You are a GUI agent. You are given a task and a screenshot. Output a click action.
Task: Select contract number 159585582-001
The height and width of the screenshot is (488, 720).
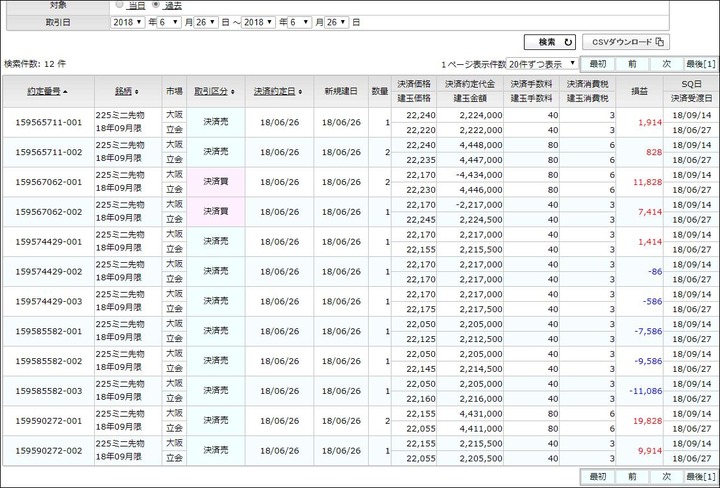48,331
